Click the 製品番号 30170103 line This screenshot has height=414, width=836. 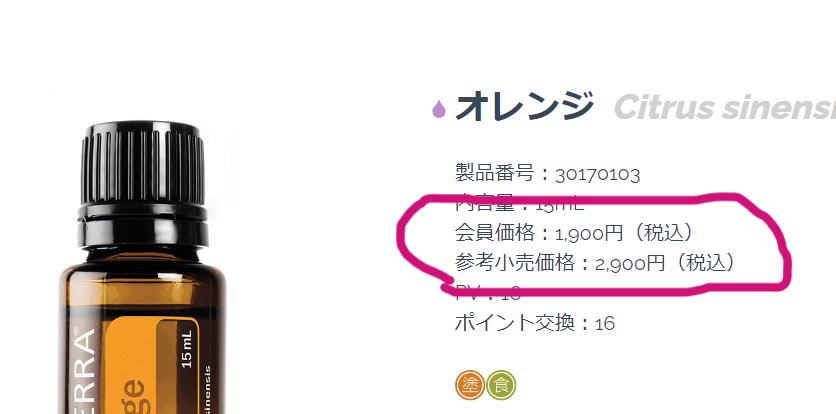547,173
